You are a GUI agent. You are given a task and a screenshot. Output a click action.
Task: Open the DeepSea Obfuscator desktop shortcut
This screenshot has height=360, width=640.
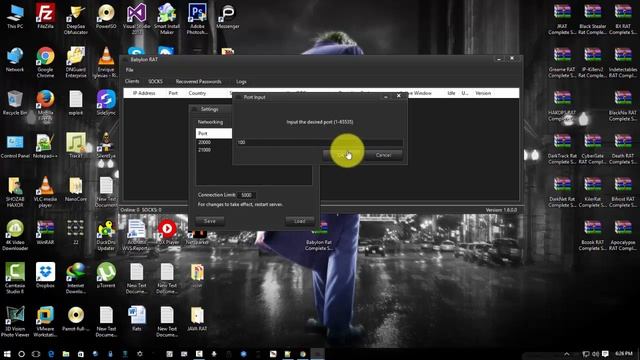point(76,19)
